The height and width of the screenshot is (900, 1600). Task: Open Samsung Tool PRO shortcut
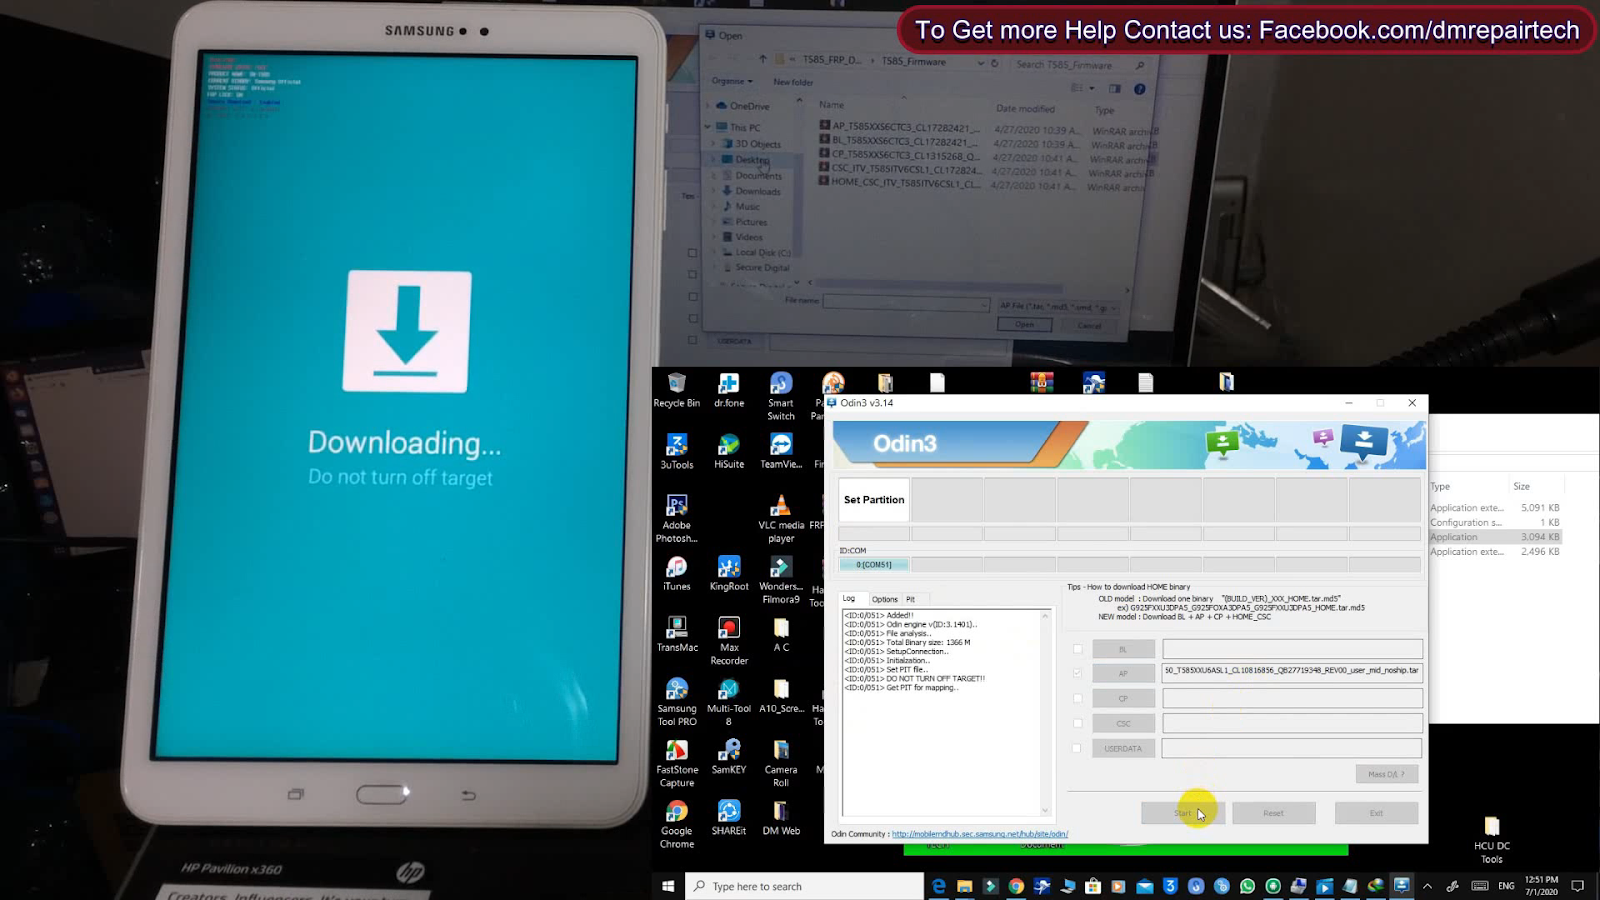[677, 702]
